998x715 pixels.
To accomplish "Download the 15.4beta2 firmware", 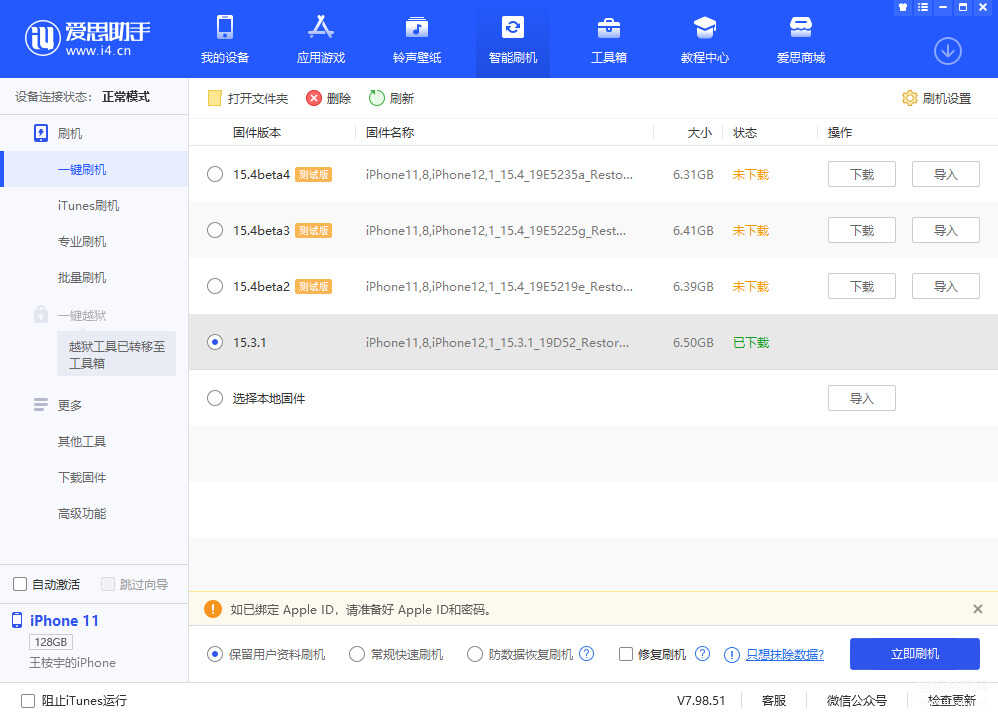I will (x=862, y=286).
